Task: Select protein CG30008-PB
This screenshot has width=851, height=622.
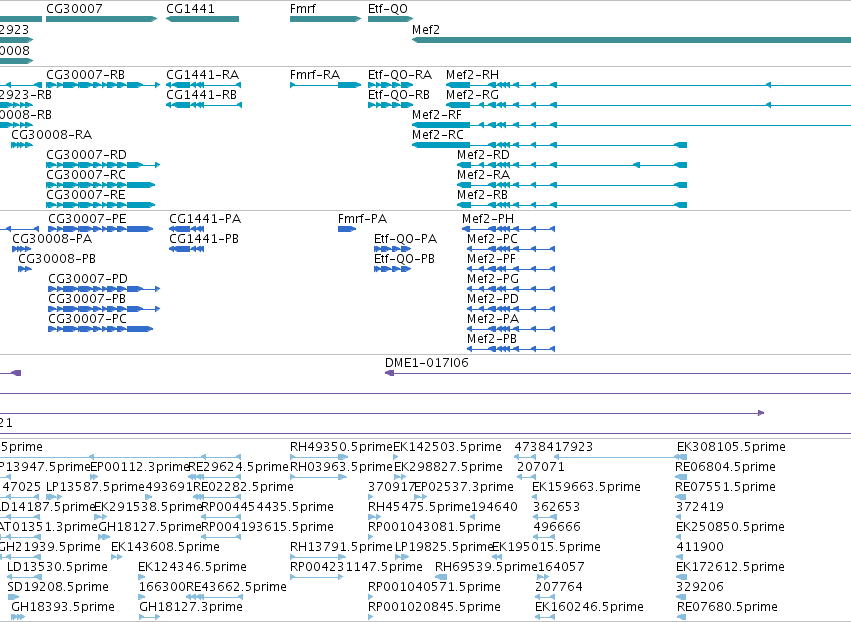Action: tap(24, 269)
